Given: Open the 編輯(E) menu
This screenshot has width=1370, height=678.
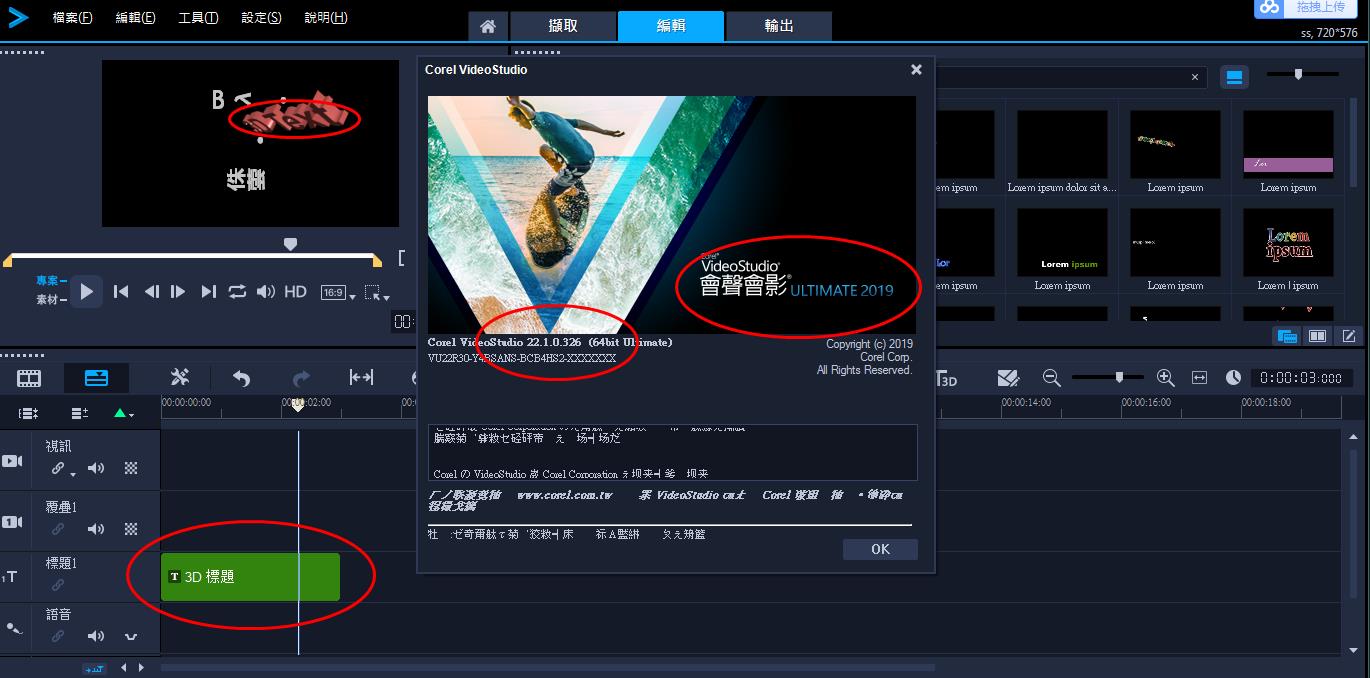Looking at the screenshot, I should (135, 18).
